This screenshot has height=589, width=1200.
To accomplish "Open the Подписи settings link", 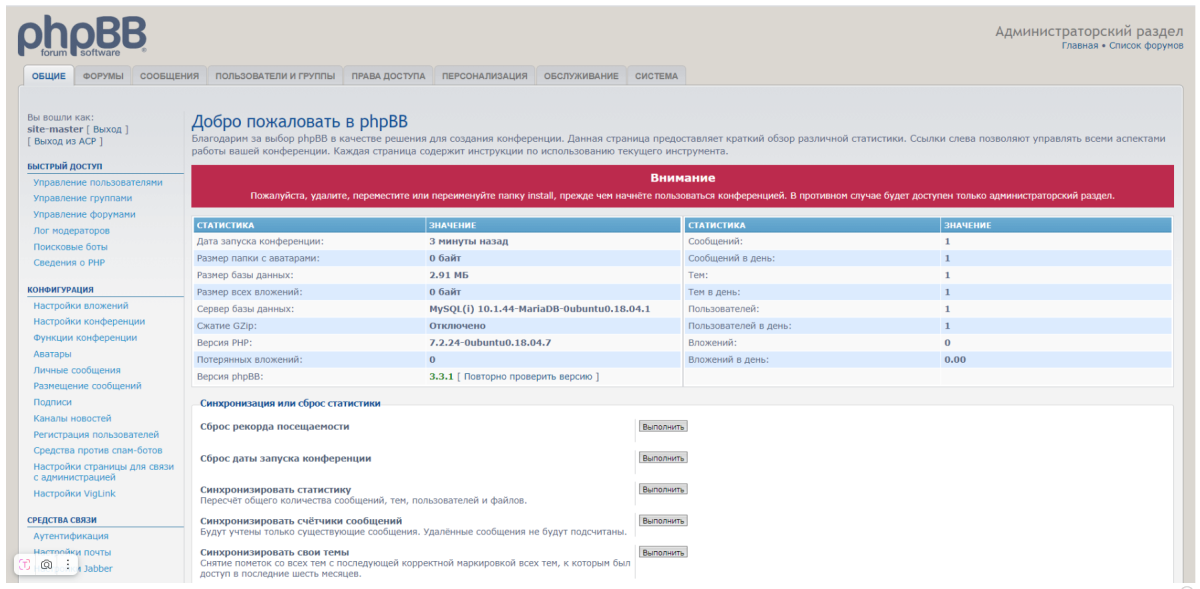I will (x=52, y=402).
